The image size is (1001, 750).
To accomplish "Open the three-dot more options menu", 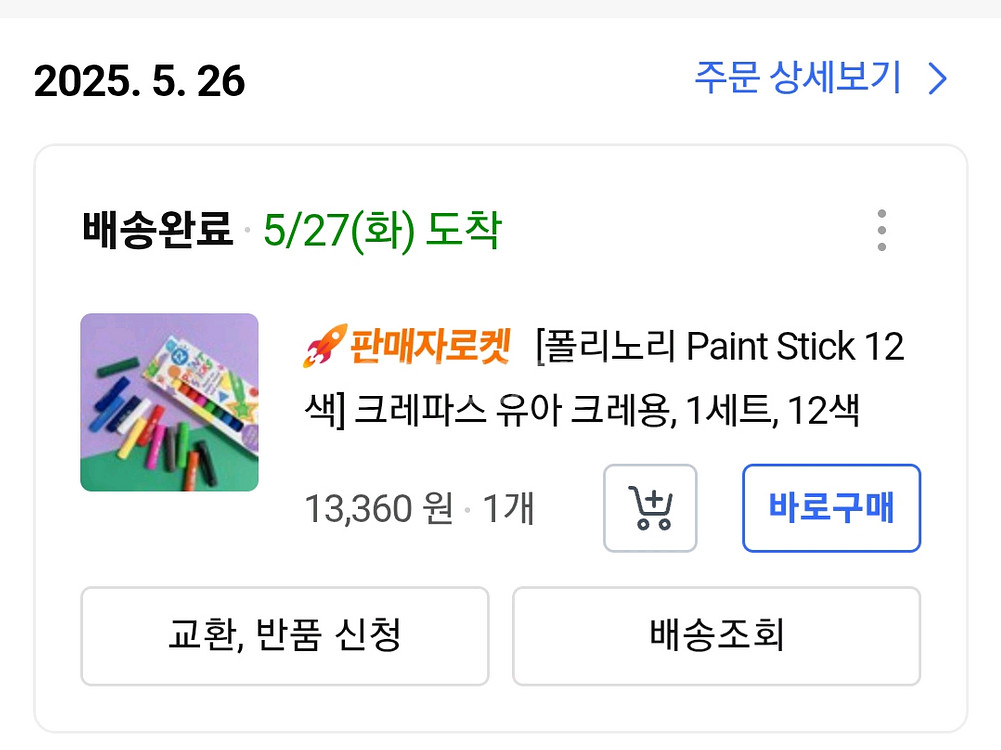I will point(881,231).
